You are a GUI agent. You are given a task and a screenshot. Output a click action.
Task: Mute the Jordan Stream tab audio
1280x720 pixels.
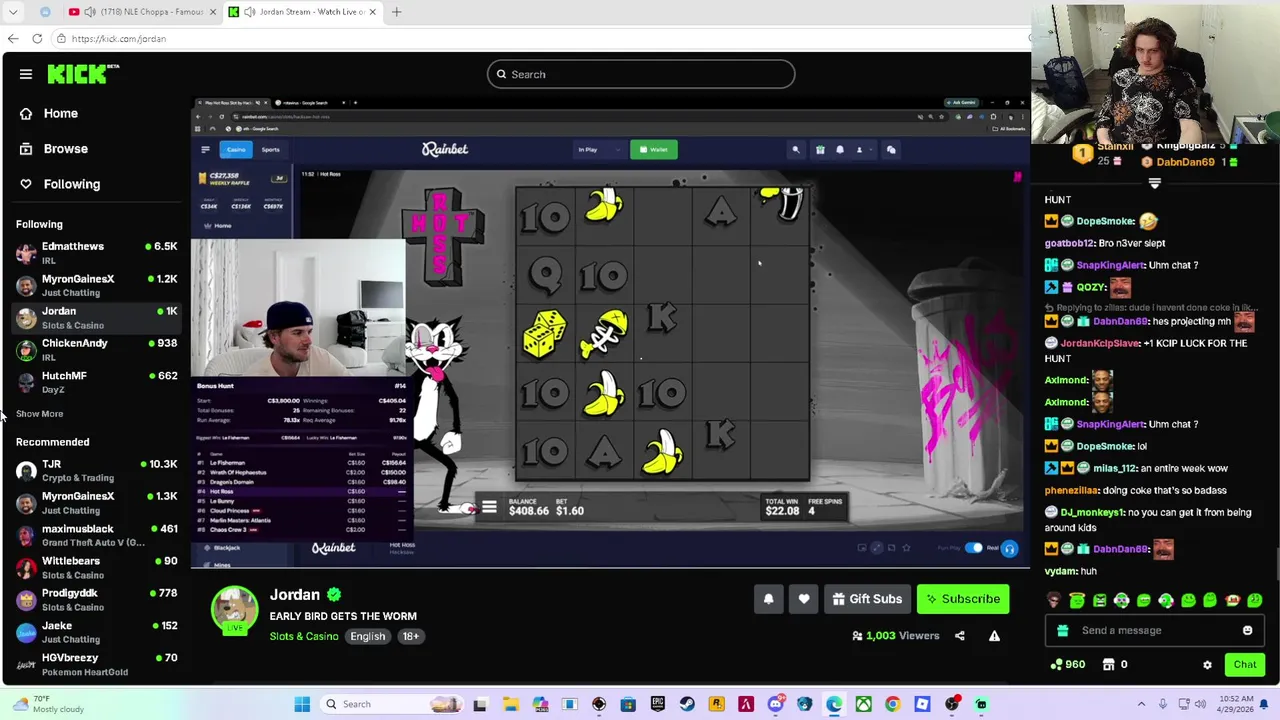[249, 12]
